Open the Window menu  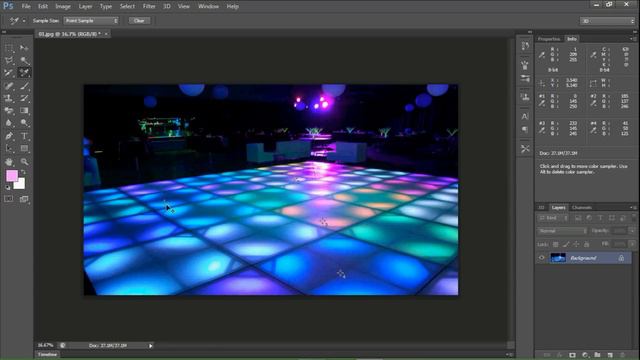209,6
